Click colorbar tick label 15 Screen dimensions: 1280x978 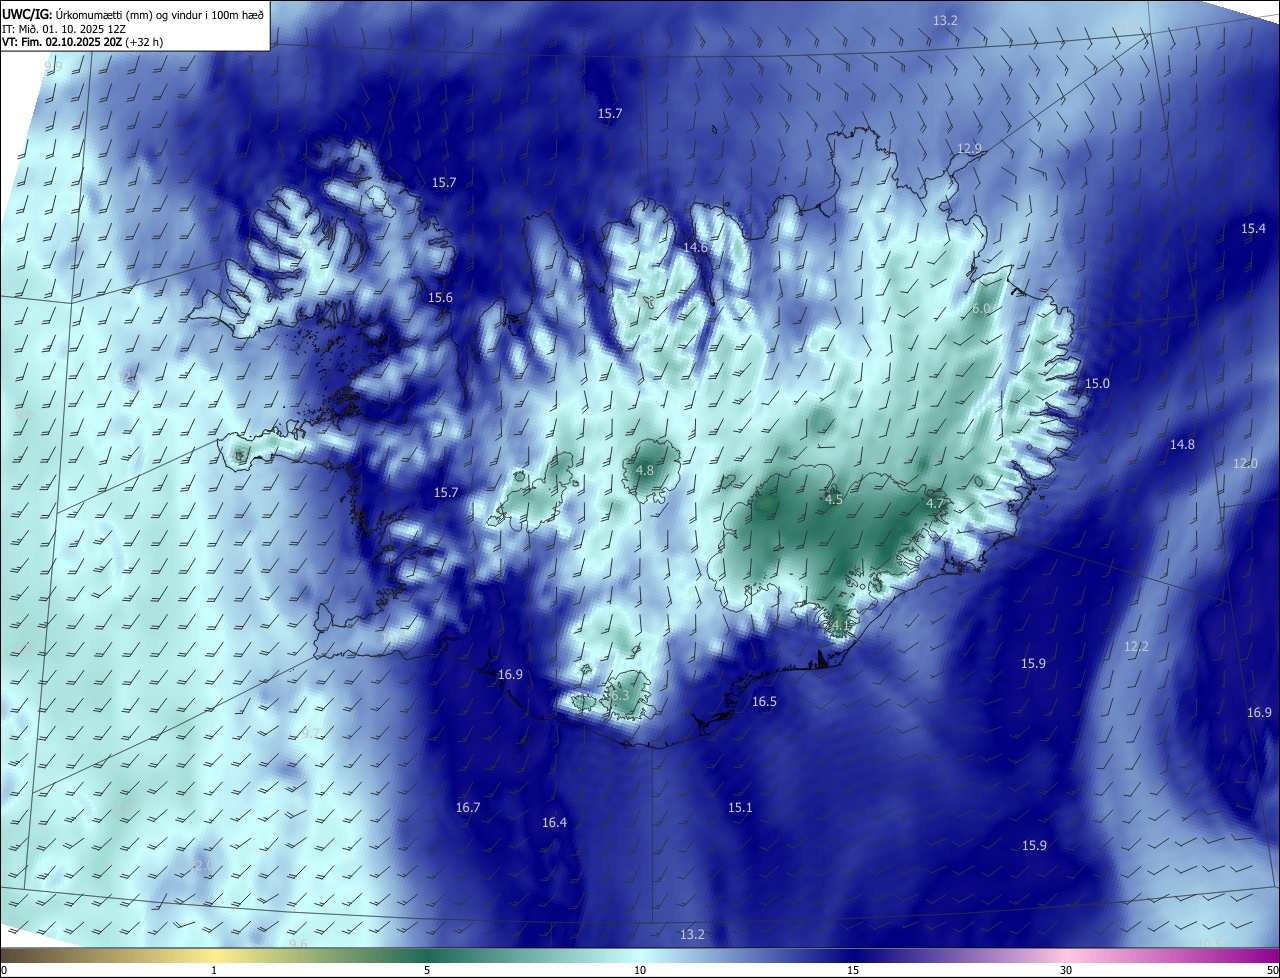[x=853, y=970]
